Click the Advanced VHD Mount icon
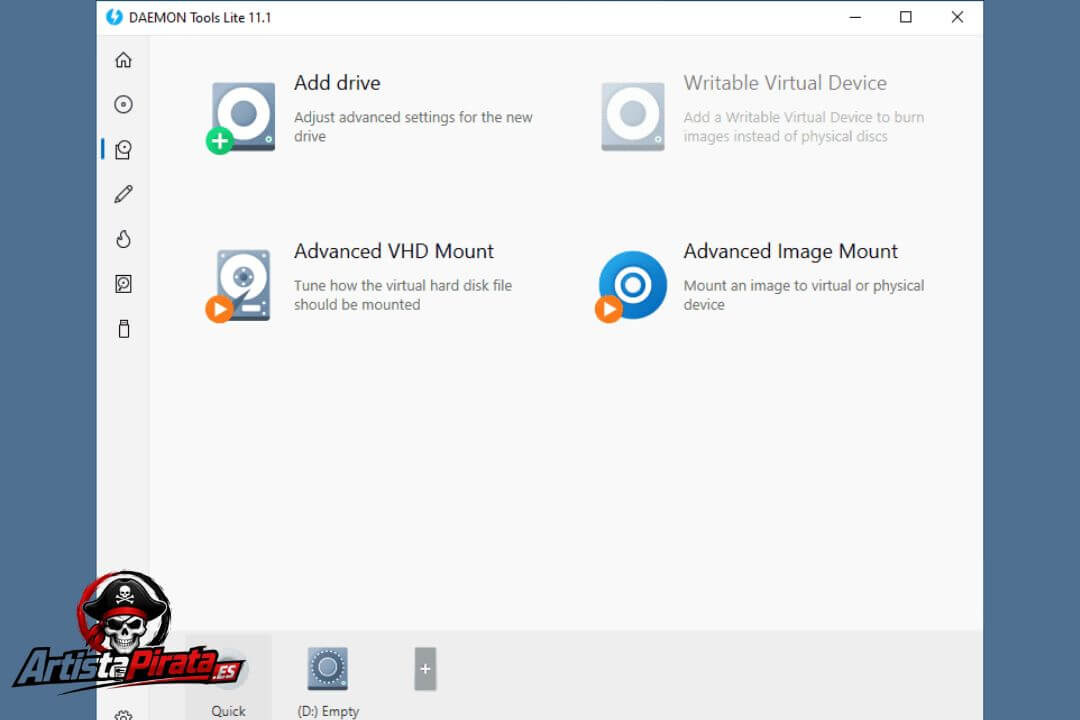 (239, 285)
